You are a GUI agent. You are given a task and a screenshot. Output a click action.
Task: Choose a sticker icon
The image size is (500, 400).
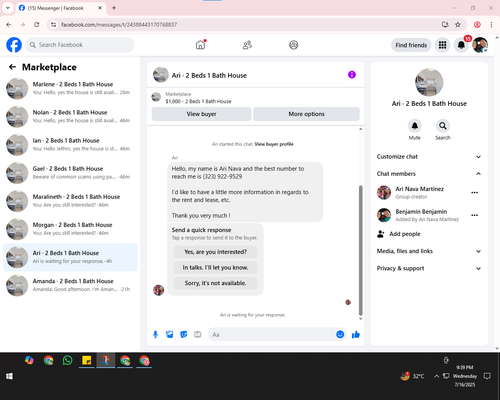[184, 334]
